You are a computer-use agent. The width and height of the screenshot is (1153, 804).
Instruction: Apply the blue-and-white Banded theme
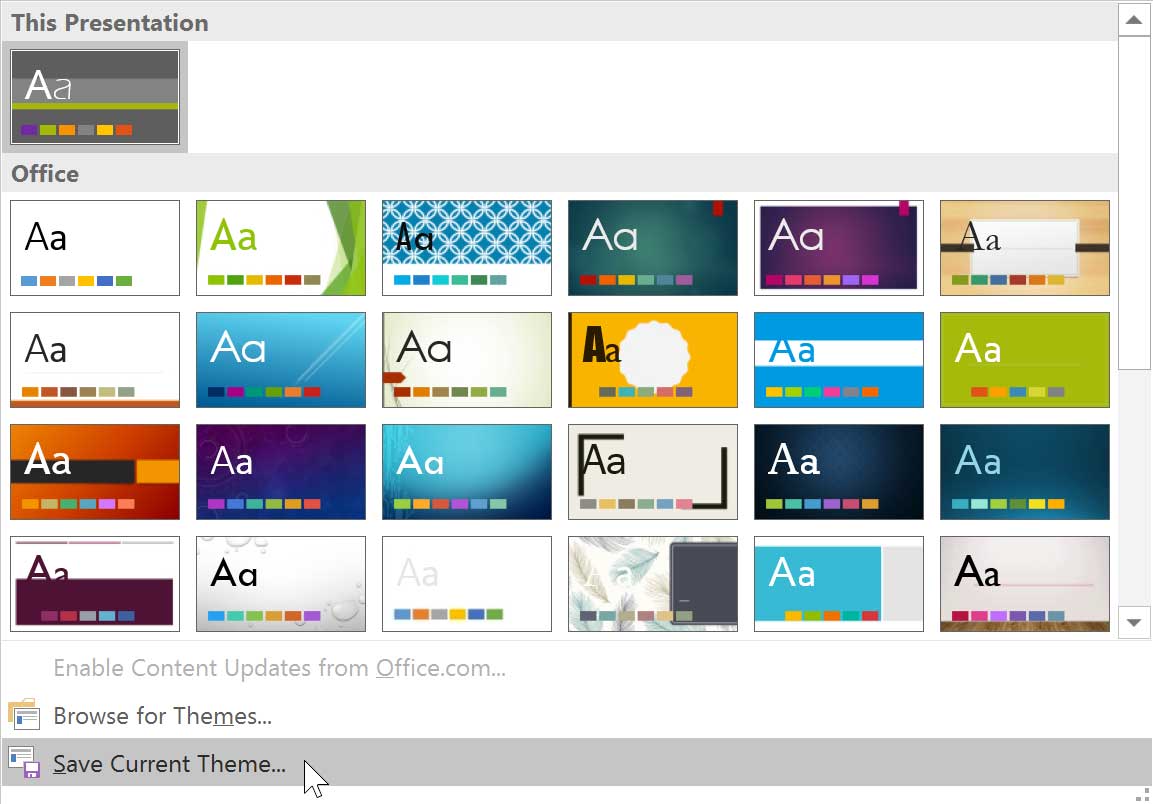point(838,360)
